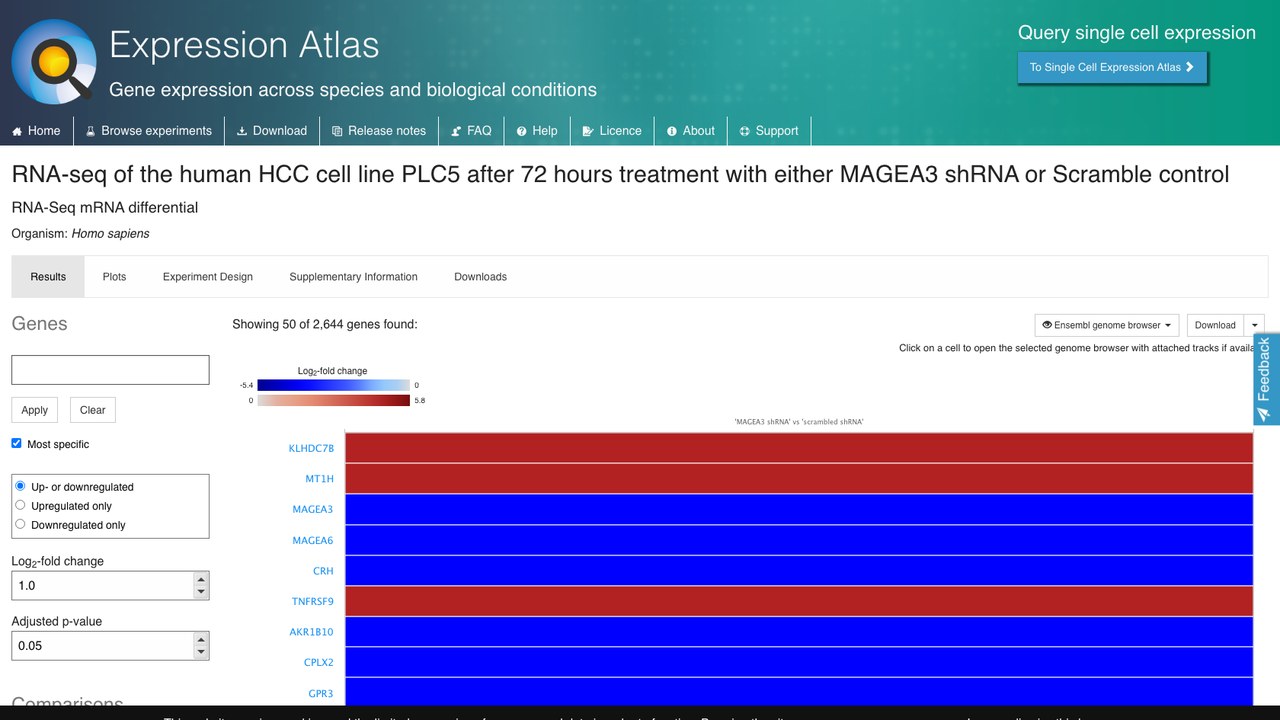This screenshot has height=720, width=1280.
Task: Decrease the Adjusted p-value stepper
Action: point(201,652)
